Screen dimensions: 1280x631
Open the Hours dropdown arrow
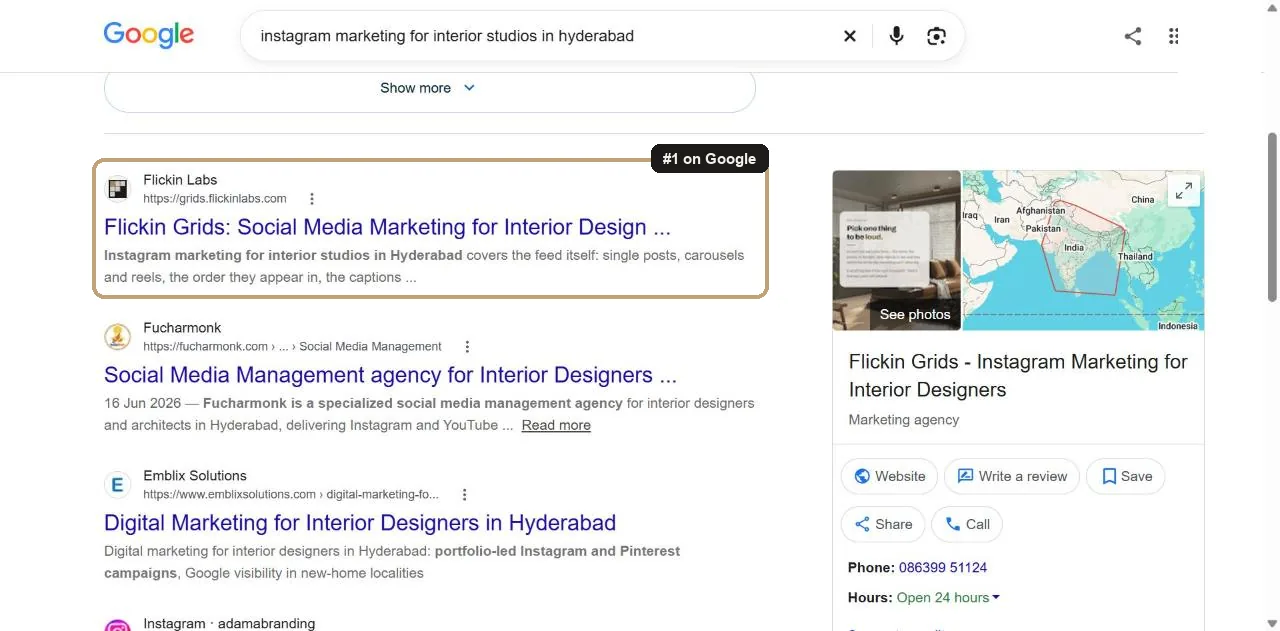point(996,598)
